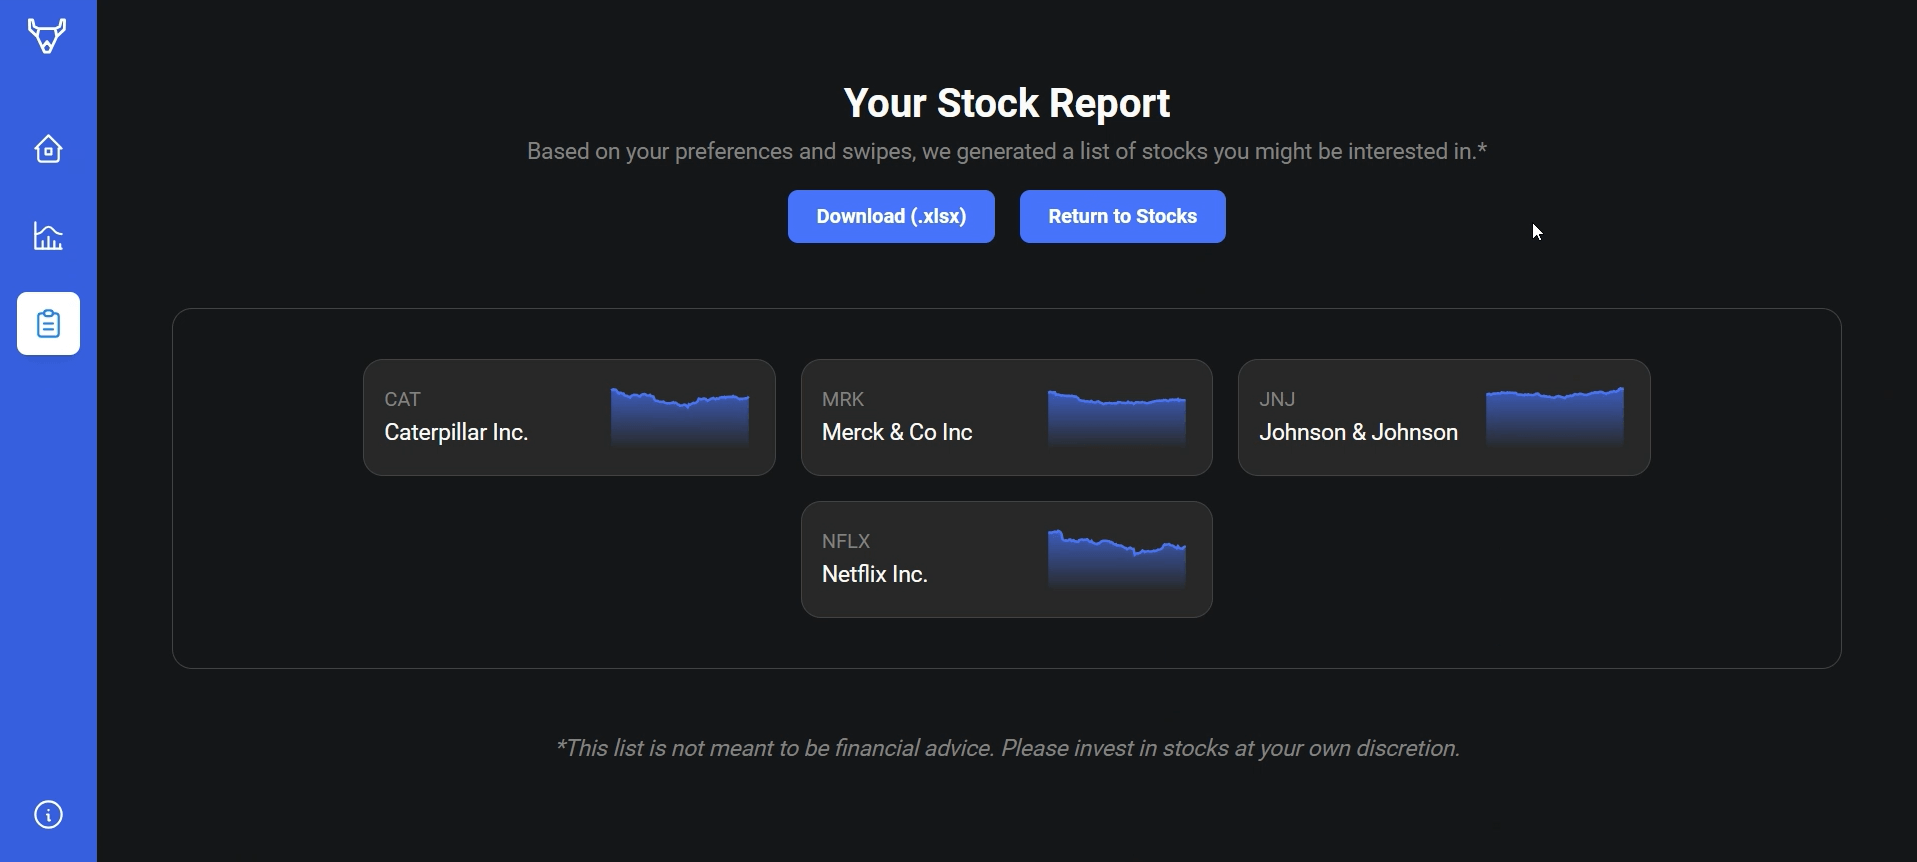Select the CAT ticker label

point(402,399)
